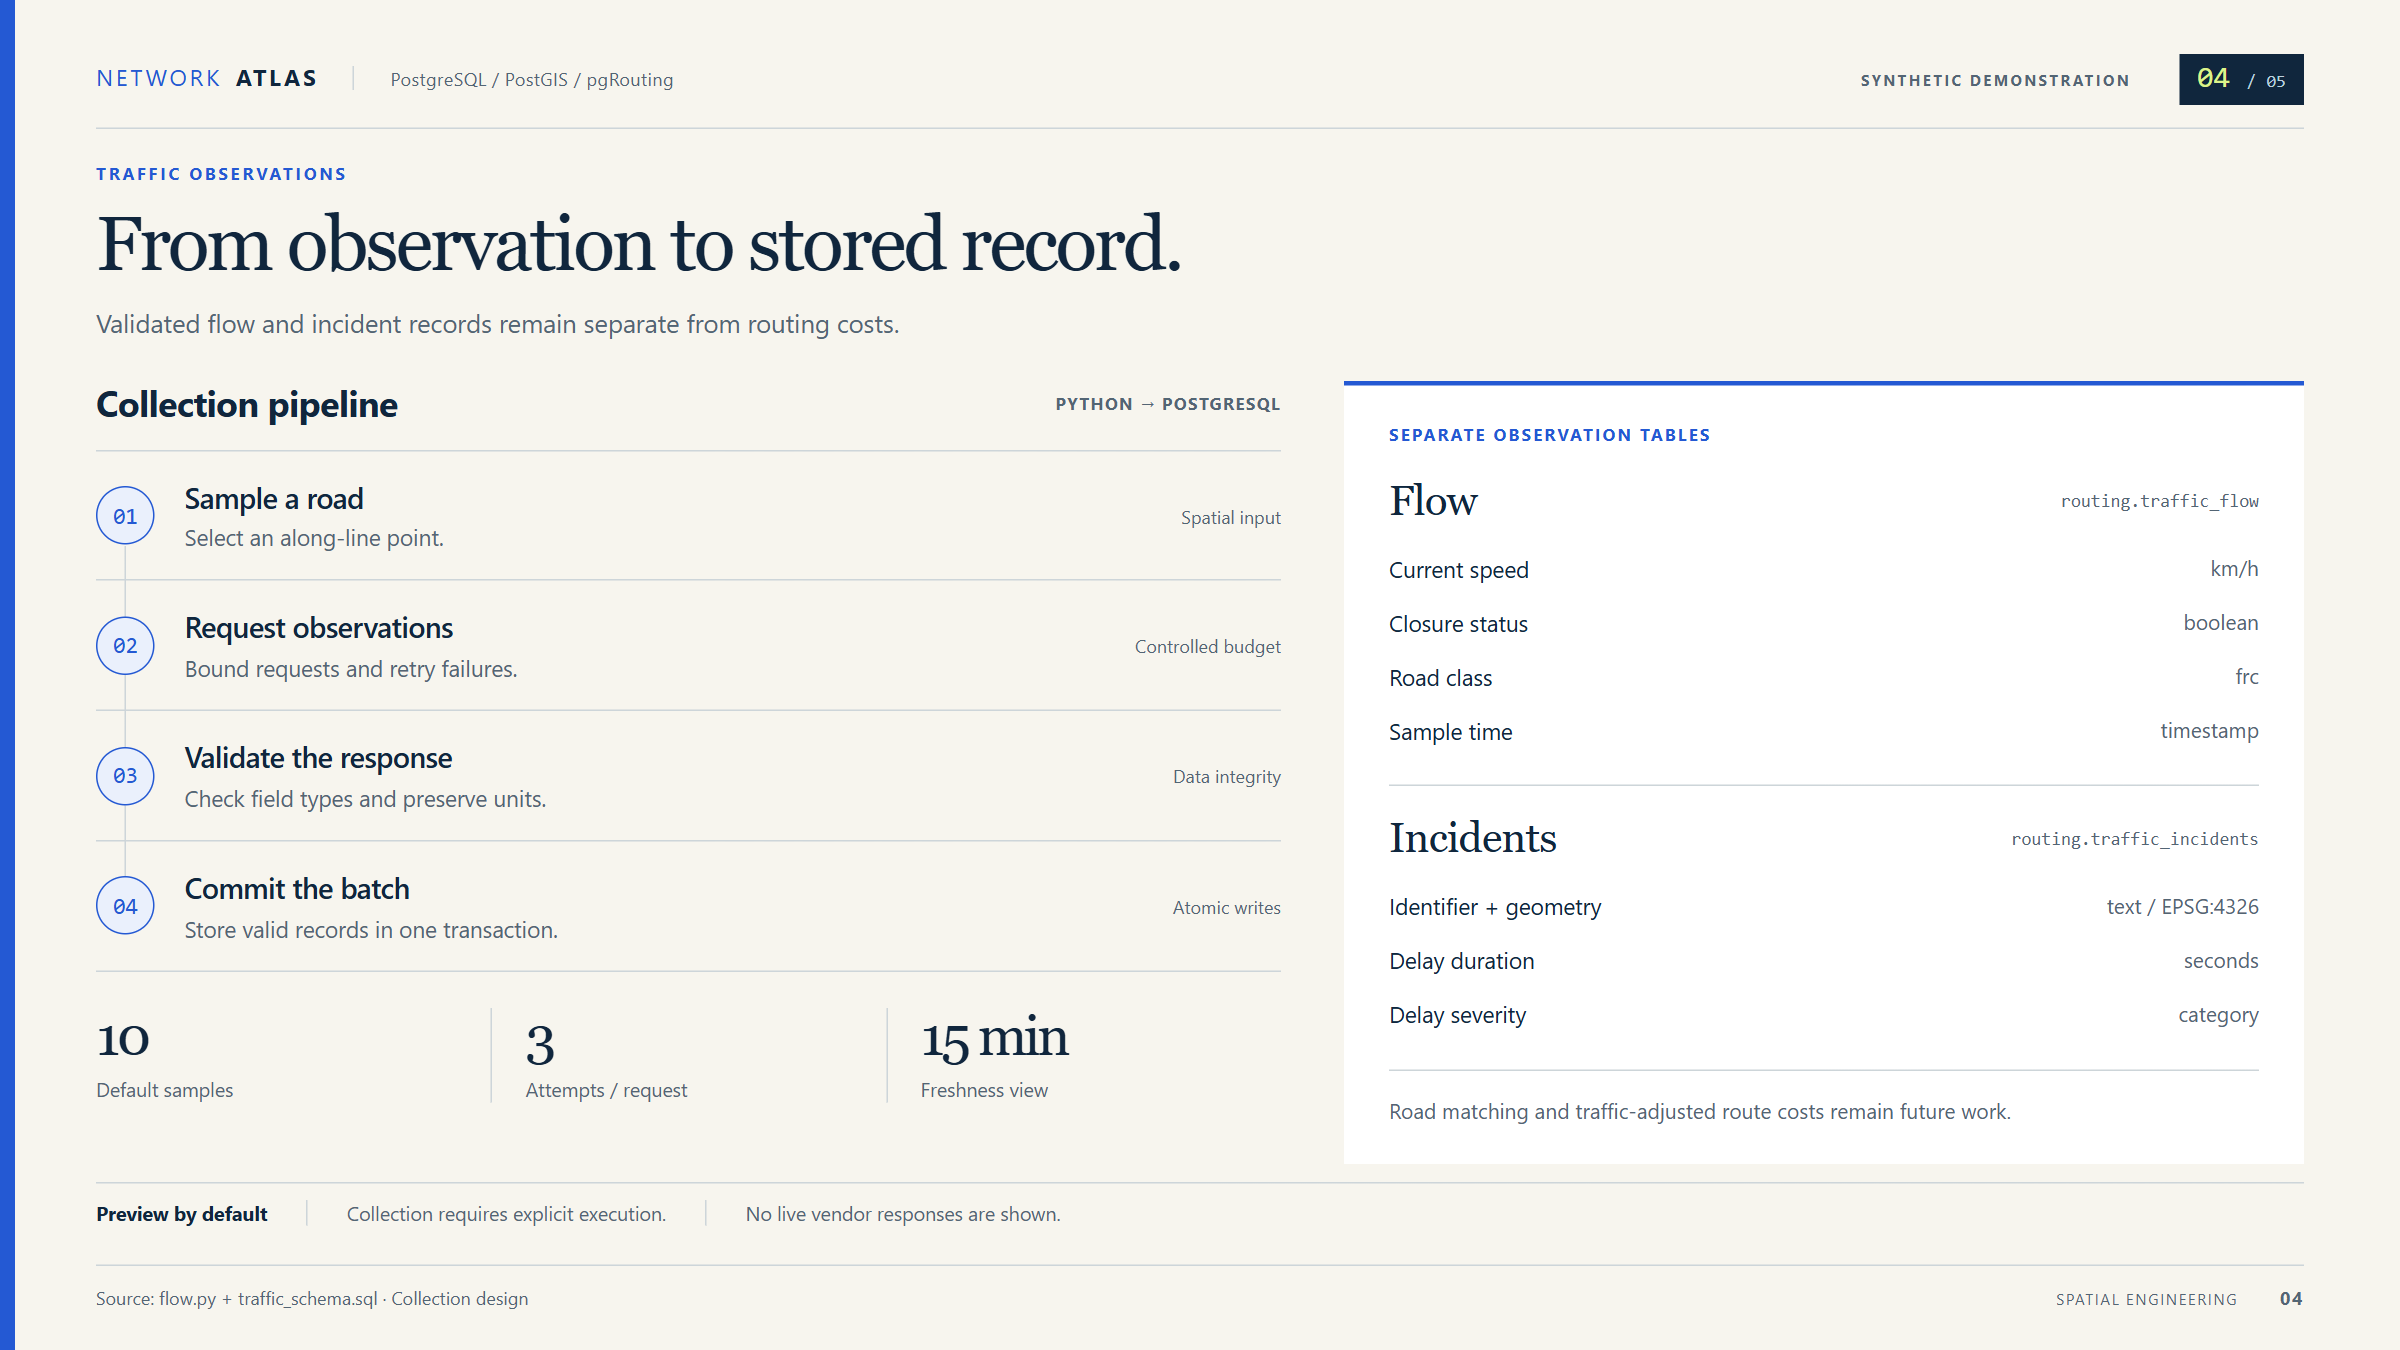Viewport: 2400px width, 1350px height.
Task: Click the step 01 circle badge
Action: (125, 516)
